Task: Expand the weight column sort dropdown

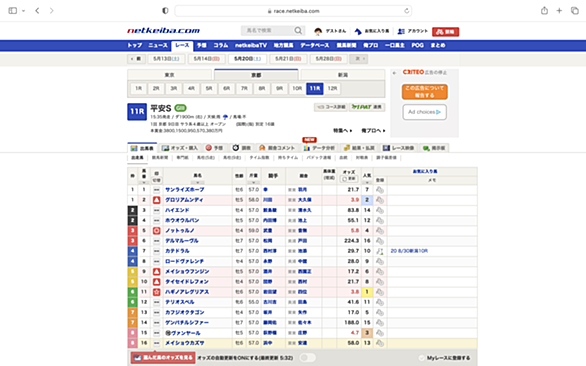Action: [253, 183]
